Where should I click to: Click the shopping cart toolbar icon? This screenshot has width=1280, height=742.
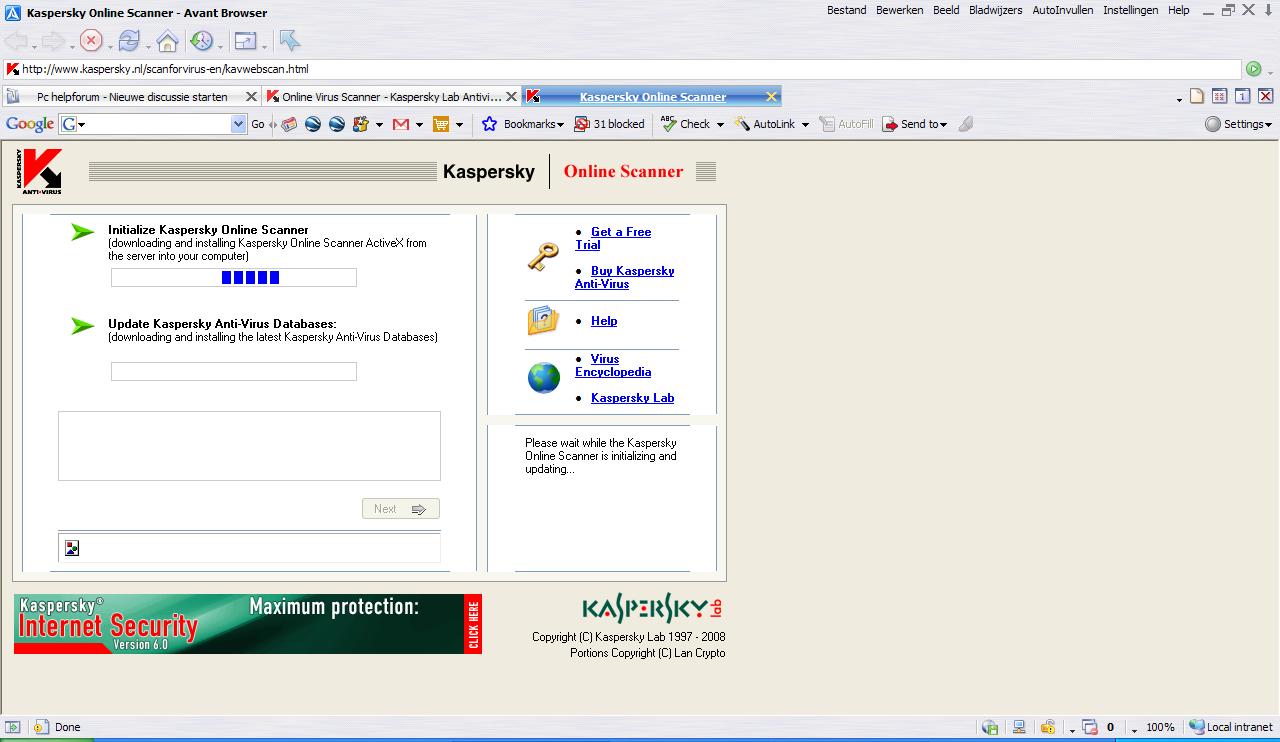(x=441, y=124)
